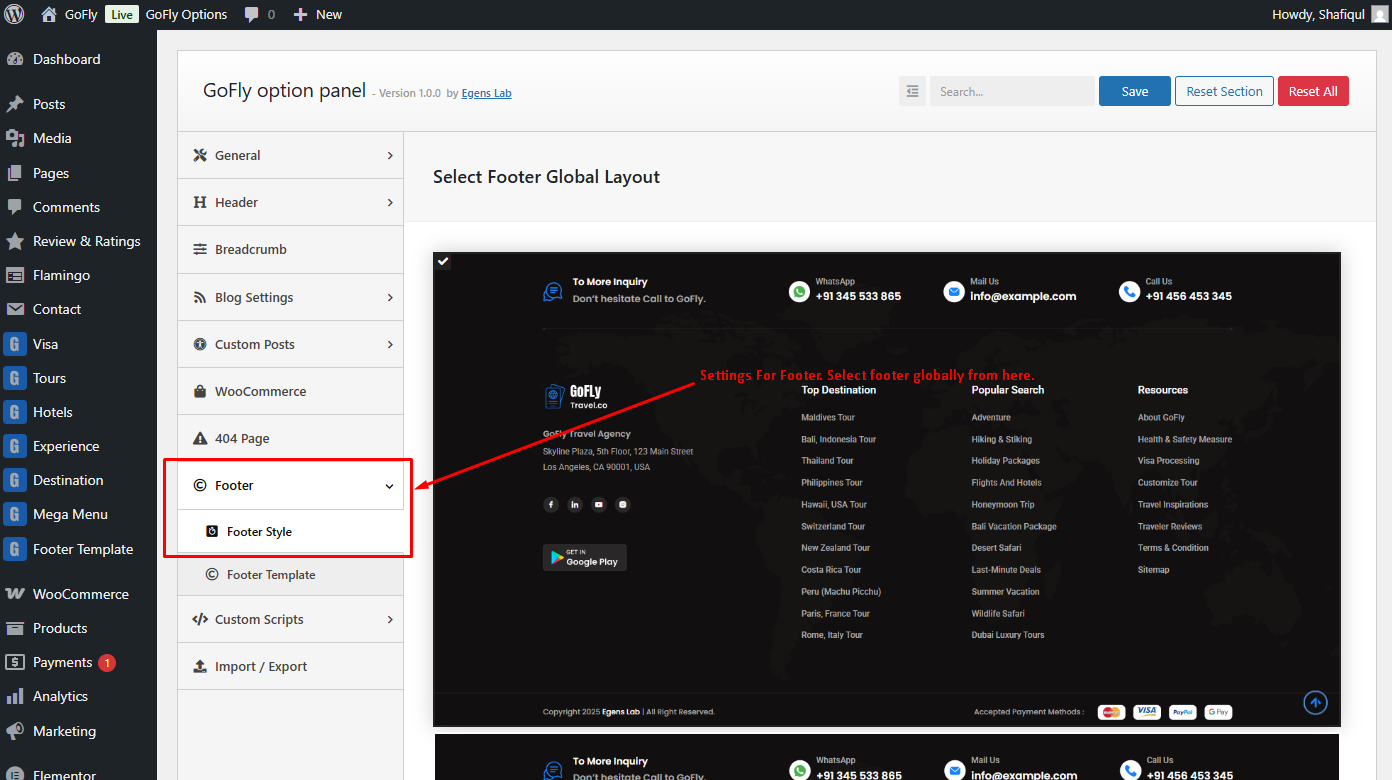Click the Mega Menu G icon

(x=14, y=514)
